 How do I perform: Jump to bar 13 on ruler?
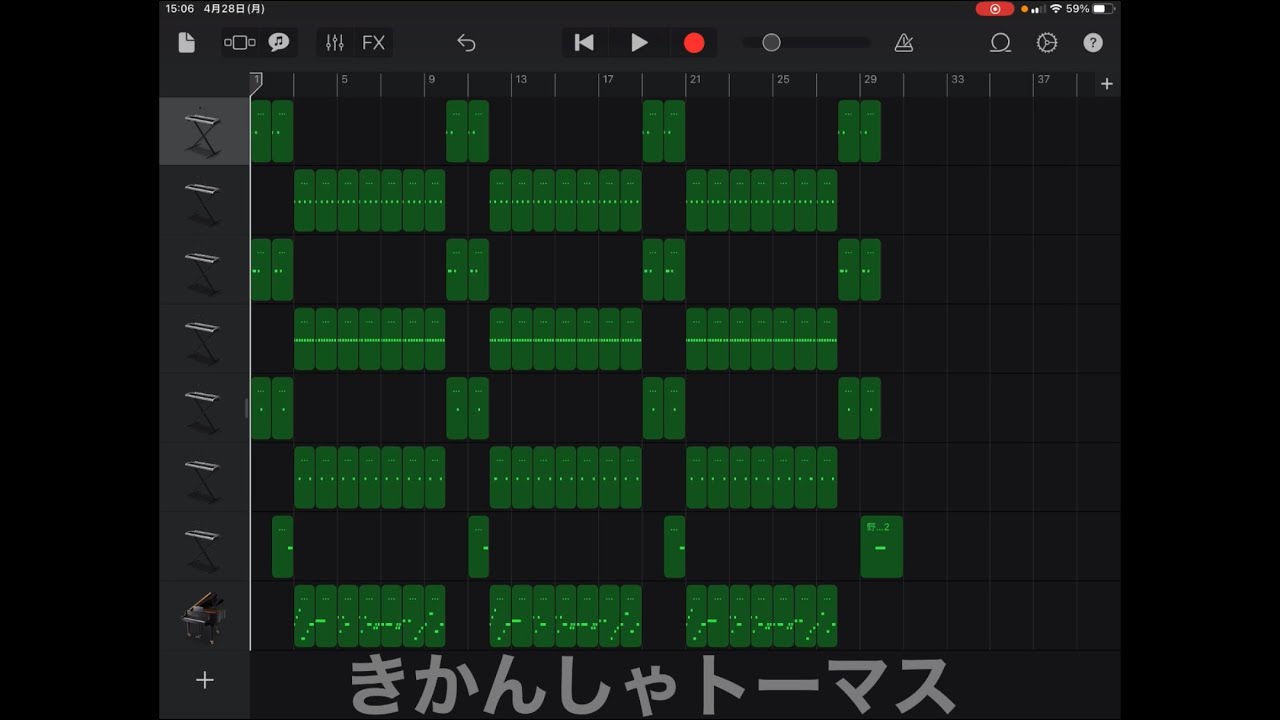520,79
